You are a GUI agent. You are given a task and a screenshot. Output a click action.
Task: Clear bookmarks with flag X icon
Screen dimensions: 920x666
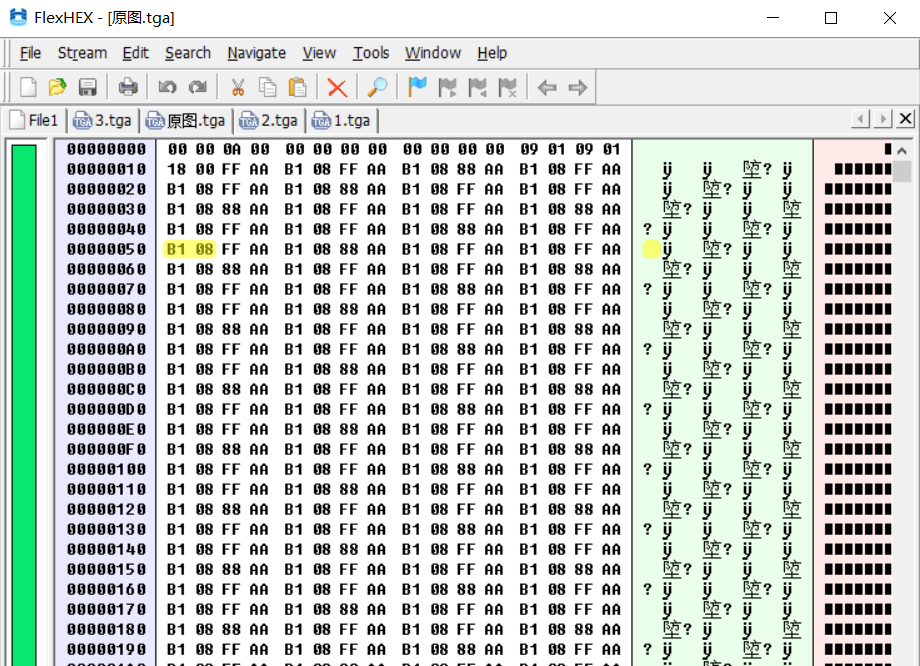click(507, 87)
